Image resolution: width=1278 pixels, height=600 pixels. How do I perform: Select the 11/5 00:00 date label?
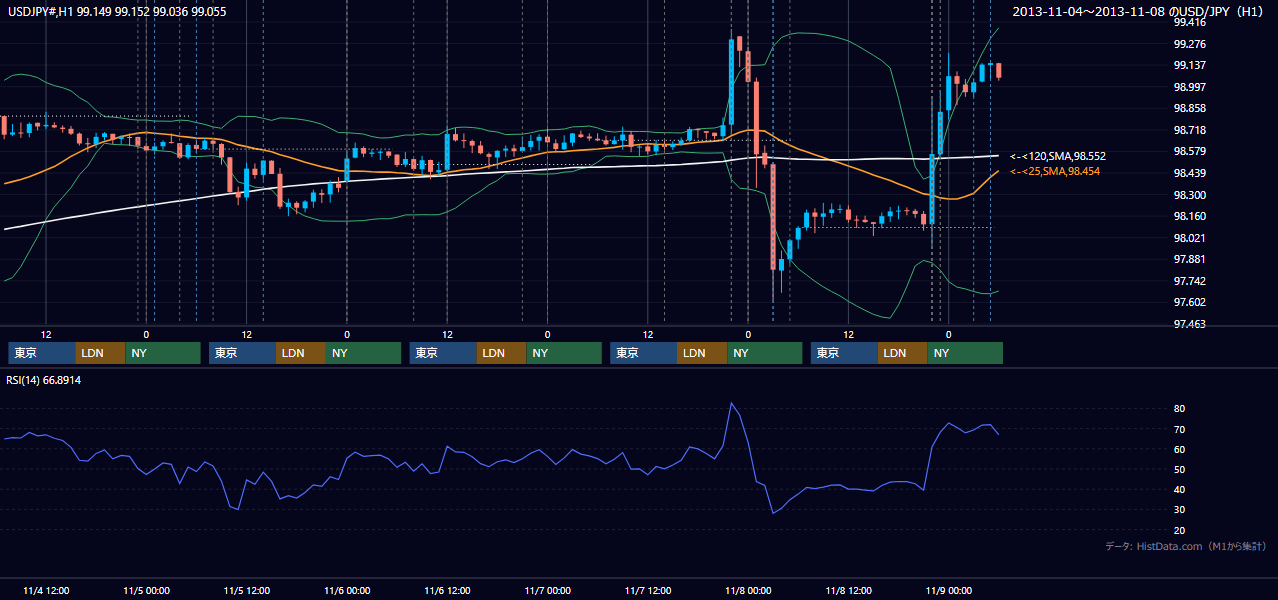[146, 591]
